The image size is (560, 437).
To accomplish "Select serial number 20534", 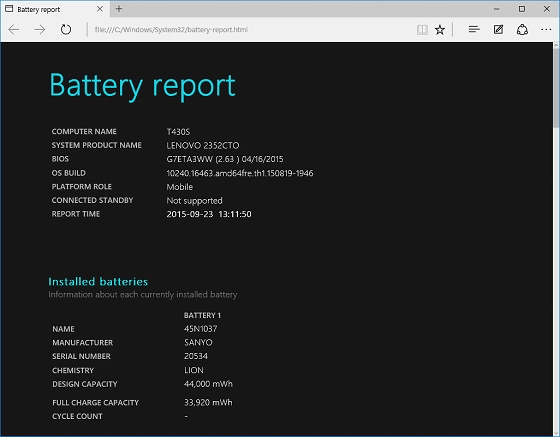I will (196, 356).
